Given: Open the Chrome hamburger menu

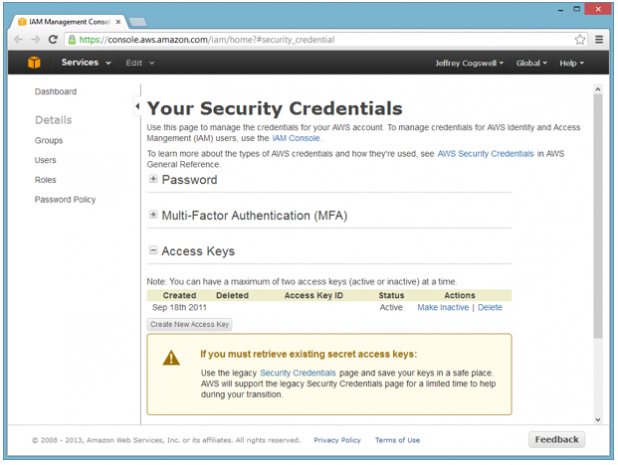Looking at the screenshot, I should 599,40.
